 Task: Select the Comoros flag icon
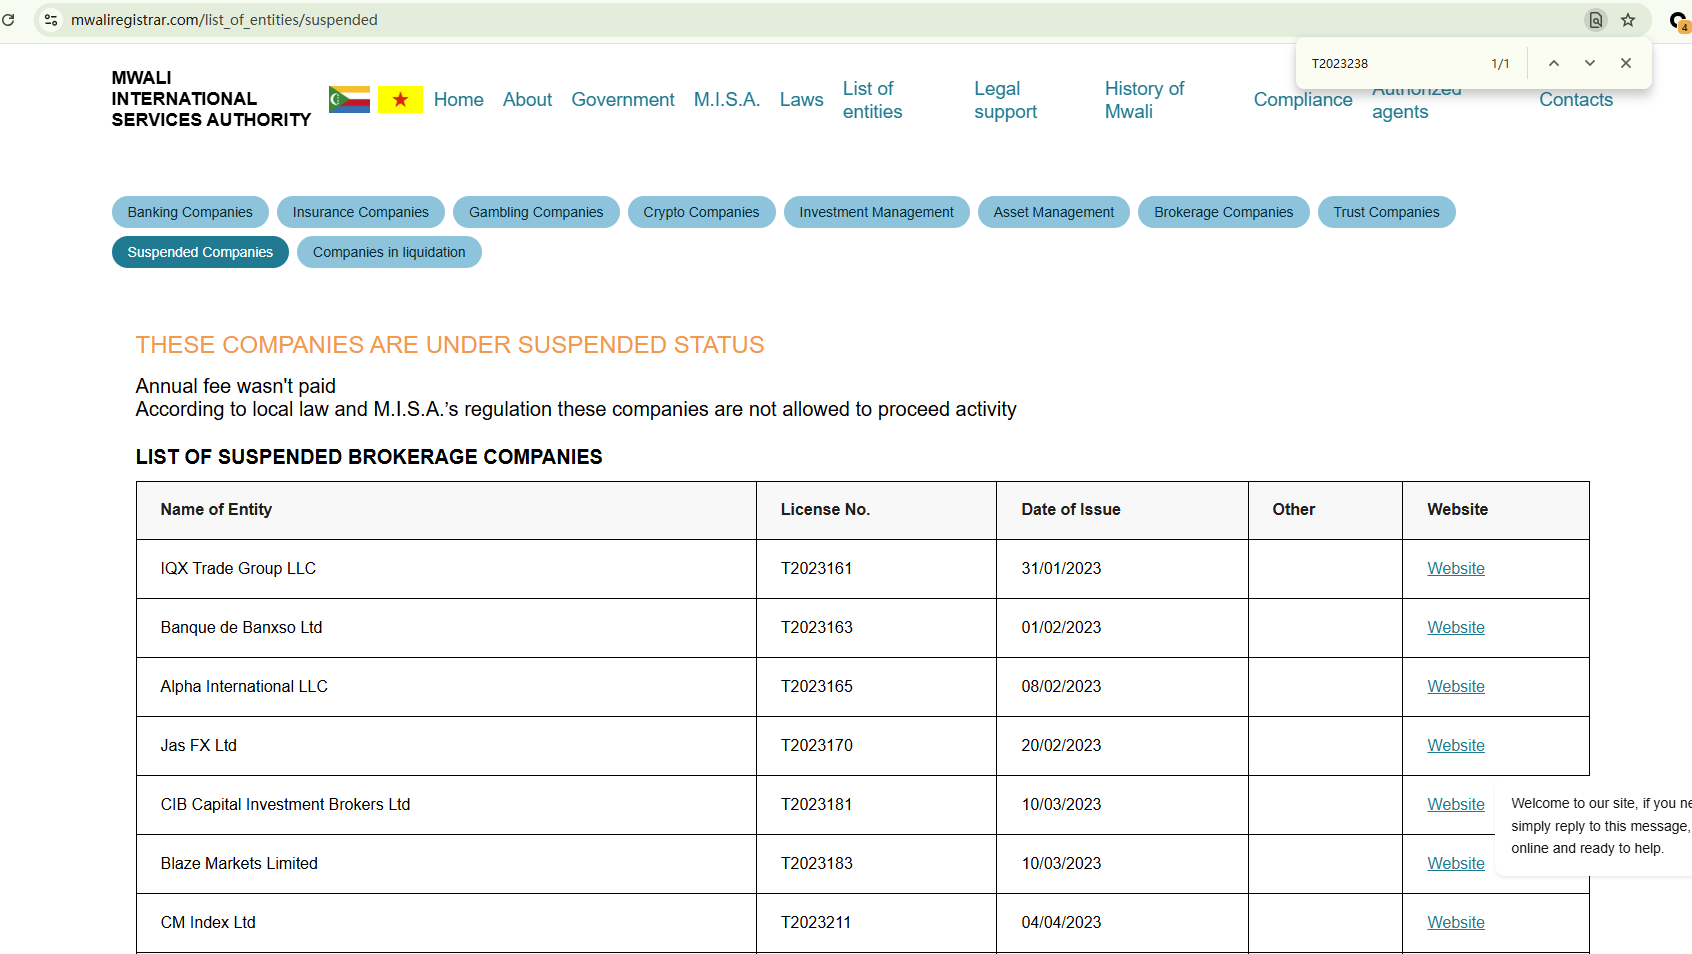click(x=349, y=100)
